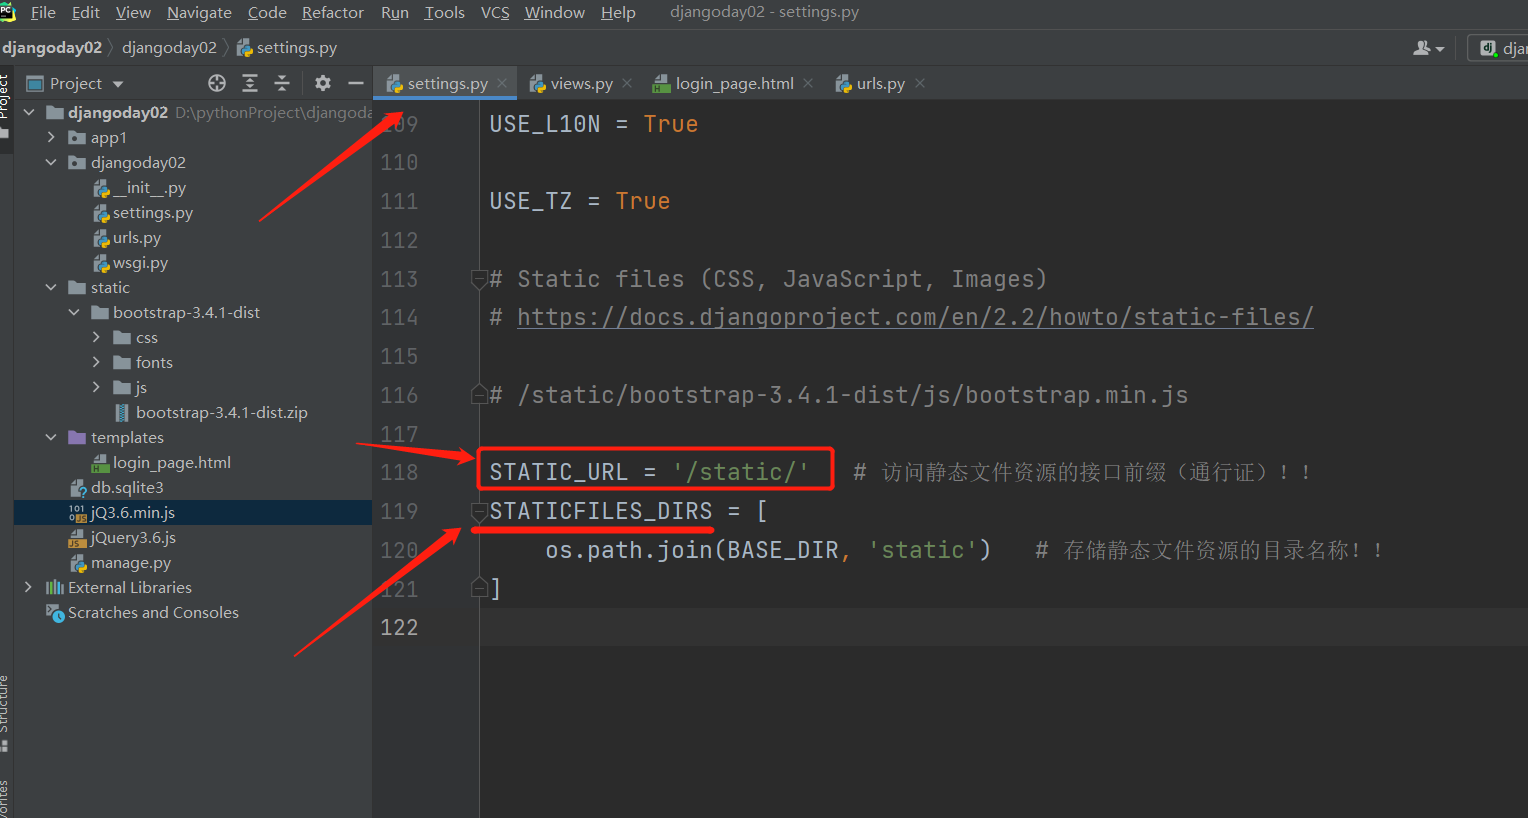Open the Window menu
Image resolution: width=1528 pixels, height=818 pixels.
coord(554,13)
